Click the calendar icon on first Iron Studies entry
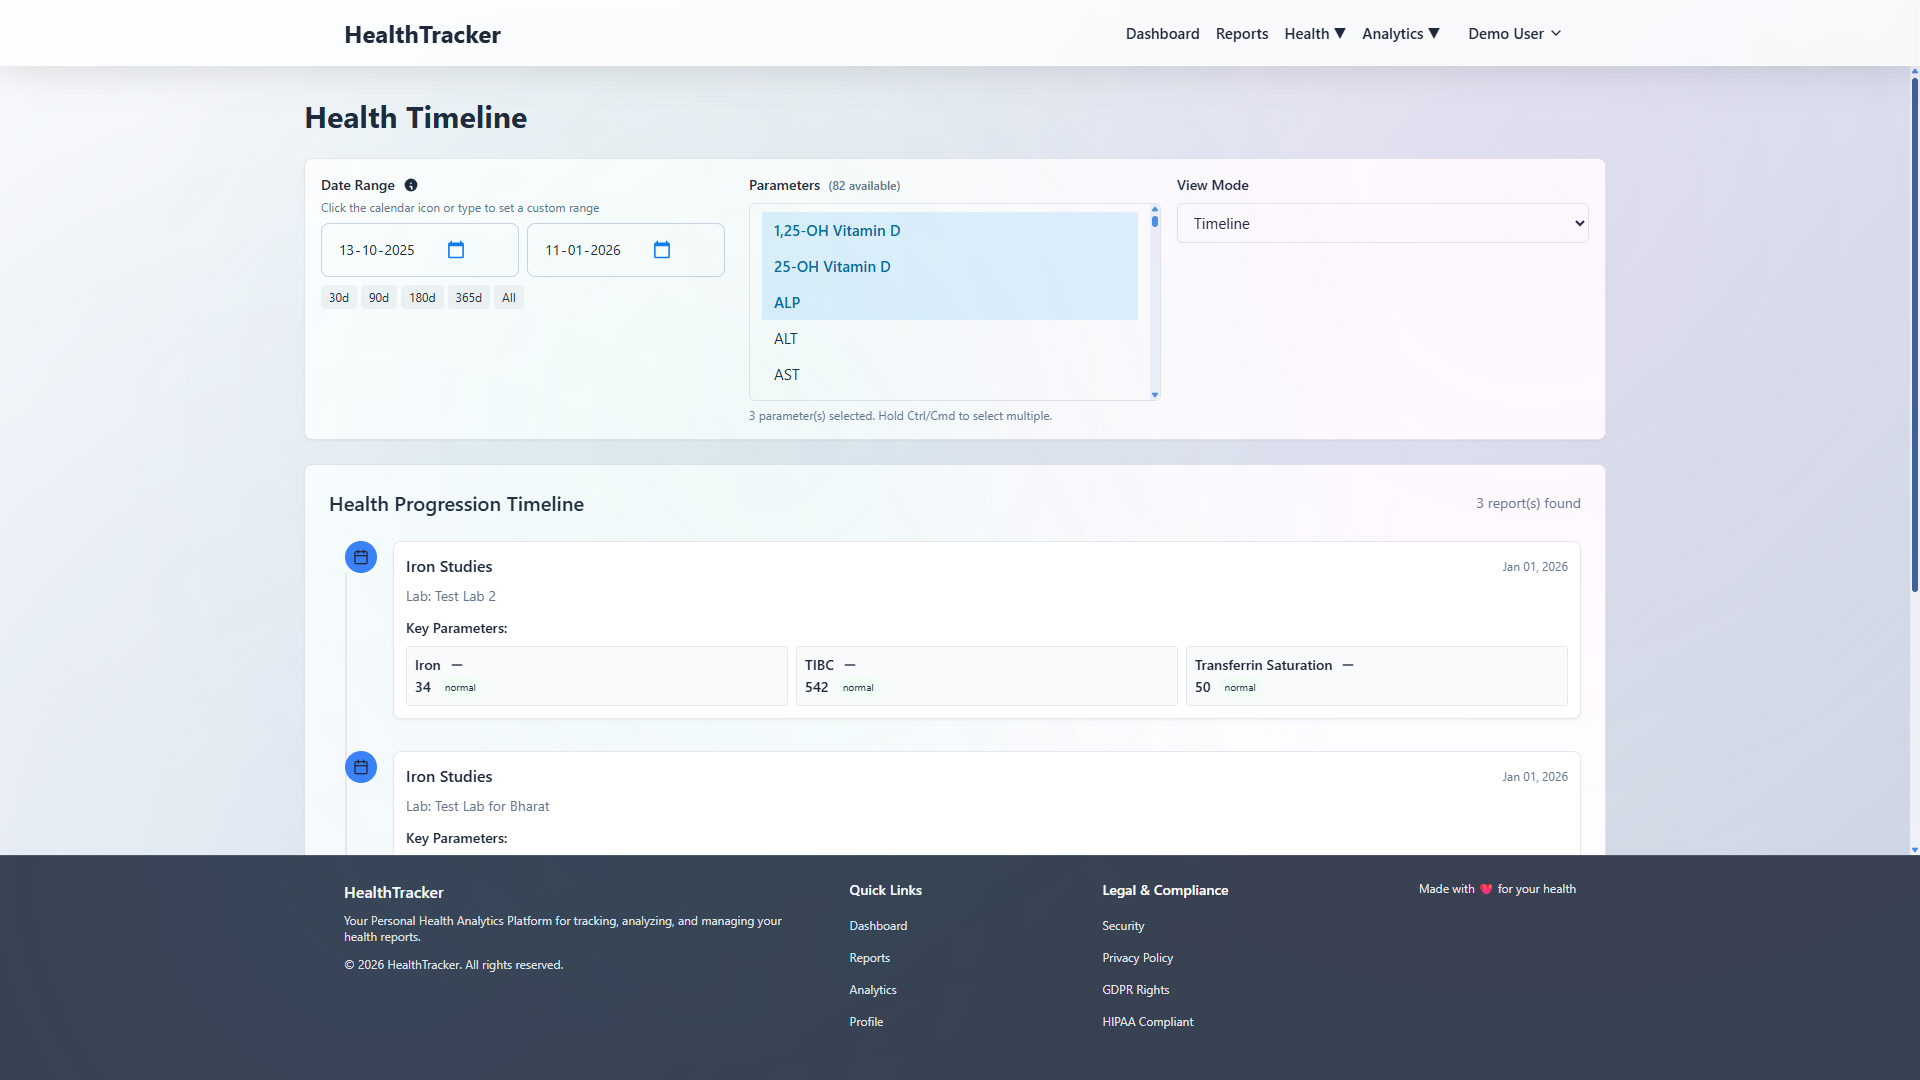This screenshot has width=1920, height=1080. [361, 557]
